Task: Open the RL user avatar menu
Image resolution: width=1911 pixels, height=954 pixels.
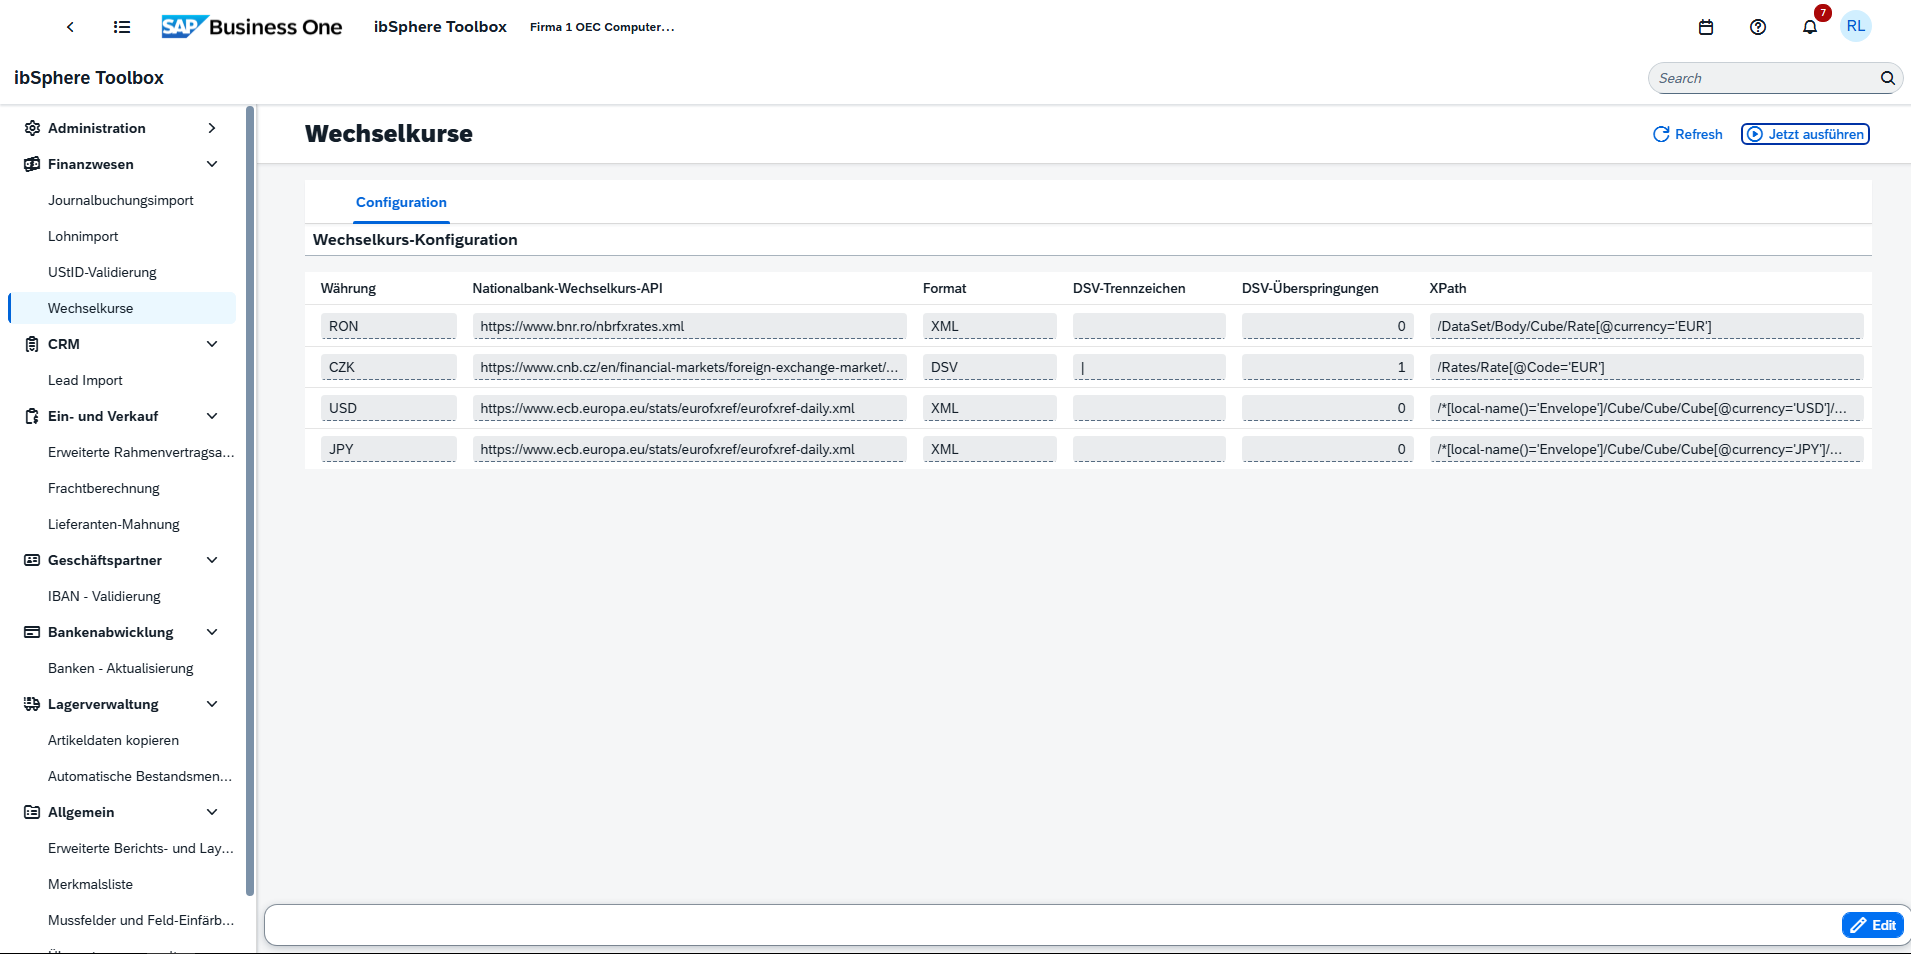Action: [1856, 27]
